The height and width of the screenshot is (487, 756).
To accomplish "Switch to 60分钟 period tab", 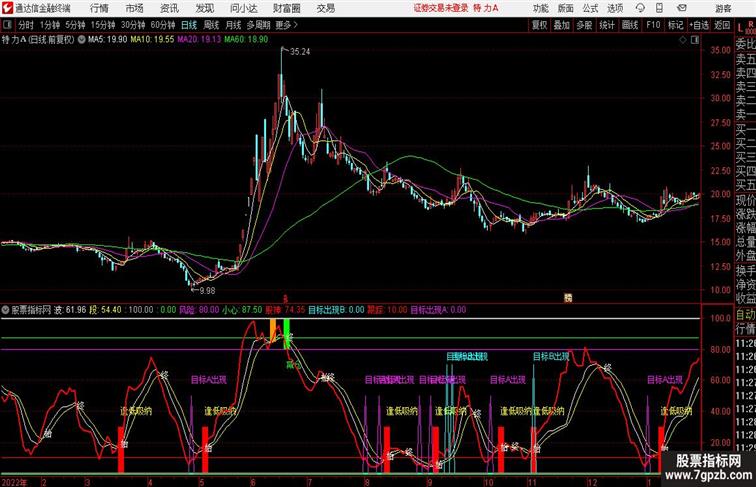I will point(163,25).
